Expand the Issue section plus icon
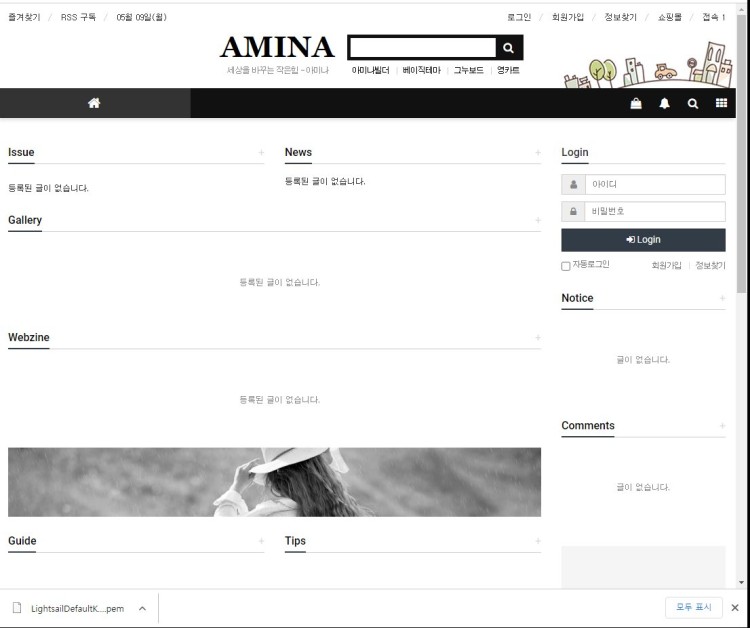The width and height of the screenshot is (750, 628). [x=261, y=153]
